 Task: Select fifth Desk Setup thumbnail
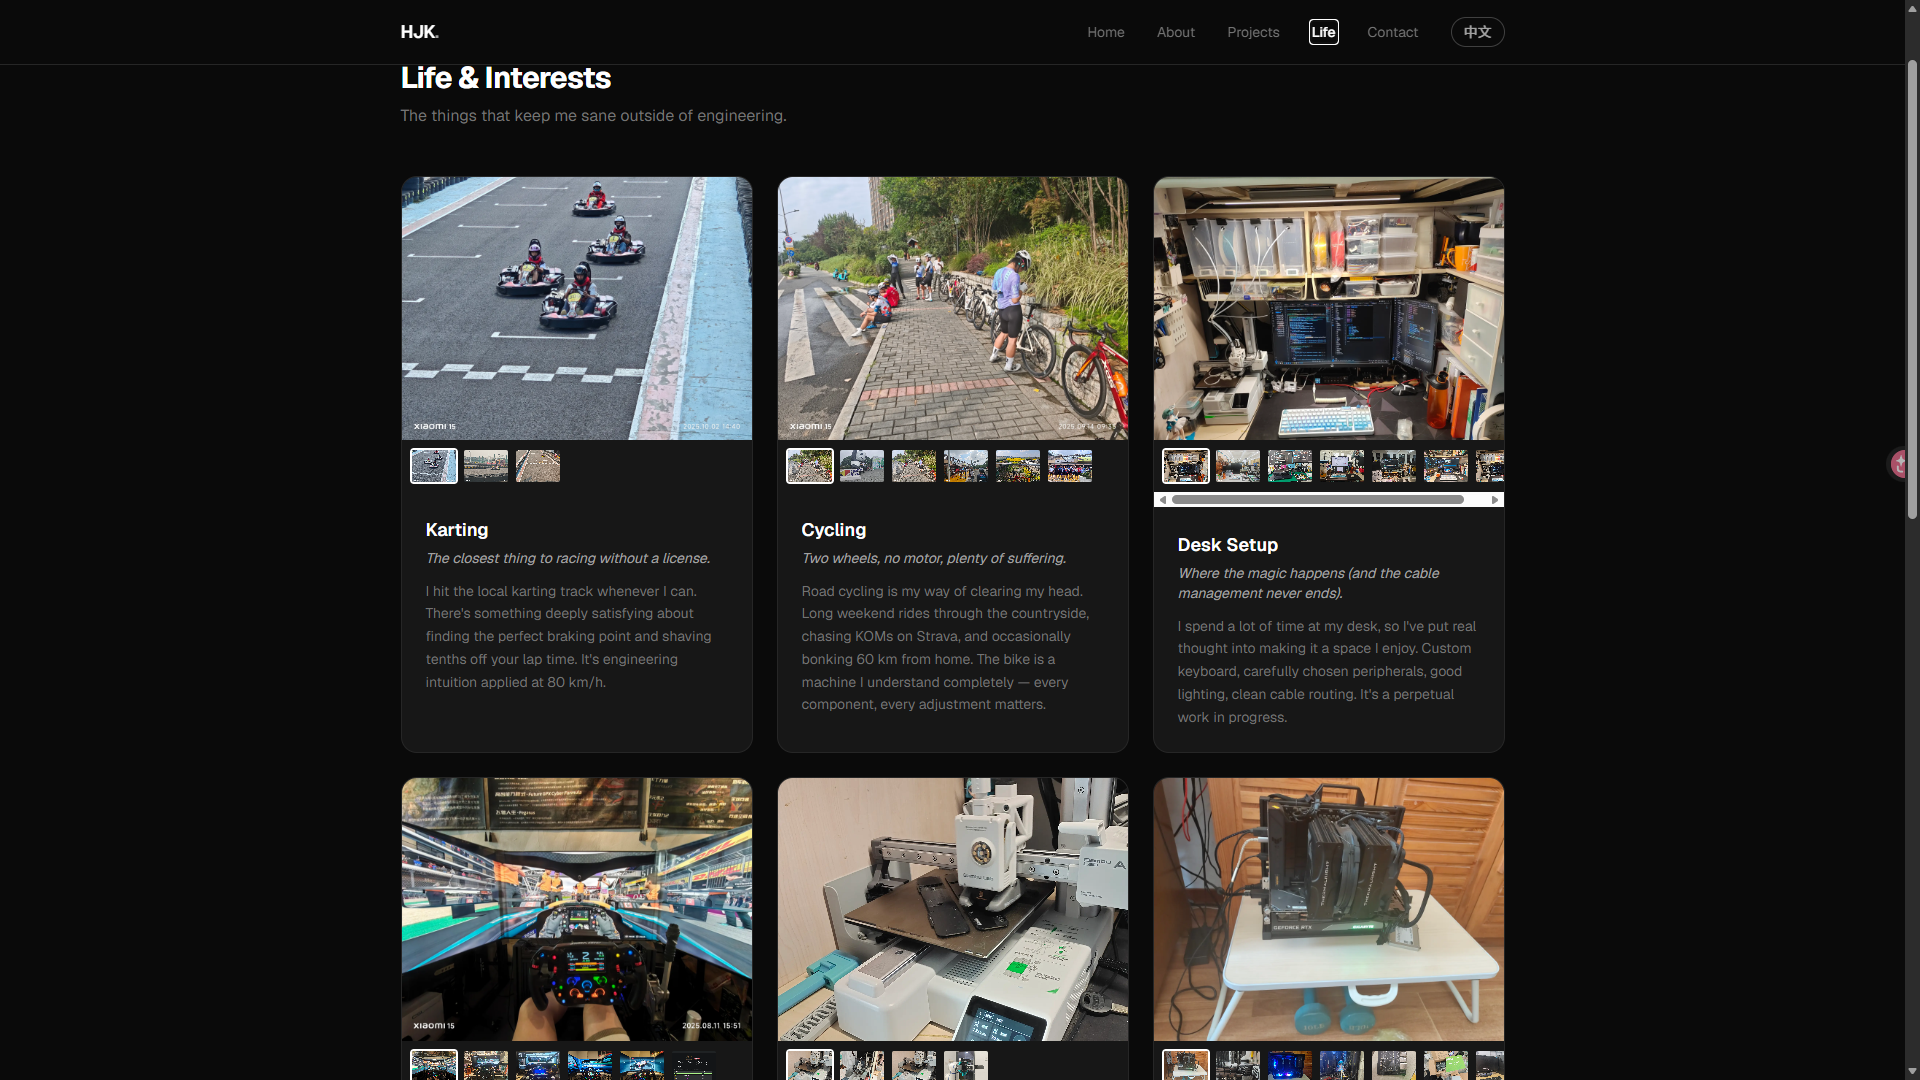tap(1394, 466)
